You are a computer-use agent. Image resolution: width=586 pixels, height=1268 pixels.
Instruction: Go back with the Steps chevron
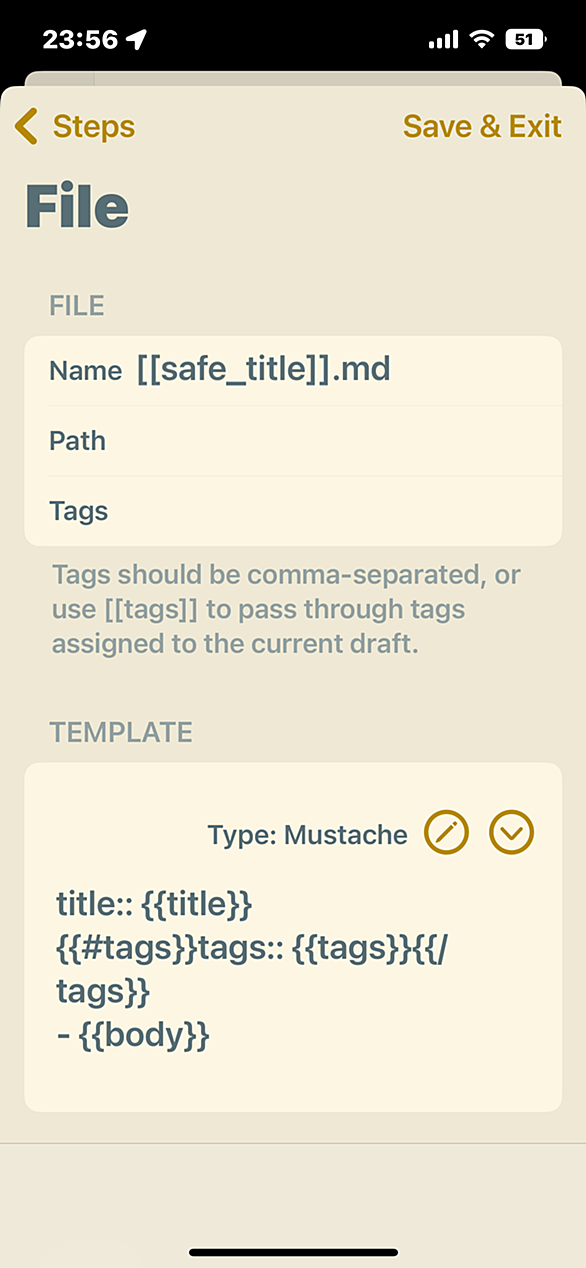click(26, 127)
